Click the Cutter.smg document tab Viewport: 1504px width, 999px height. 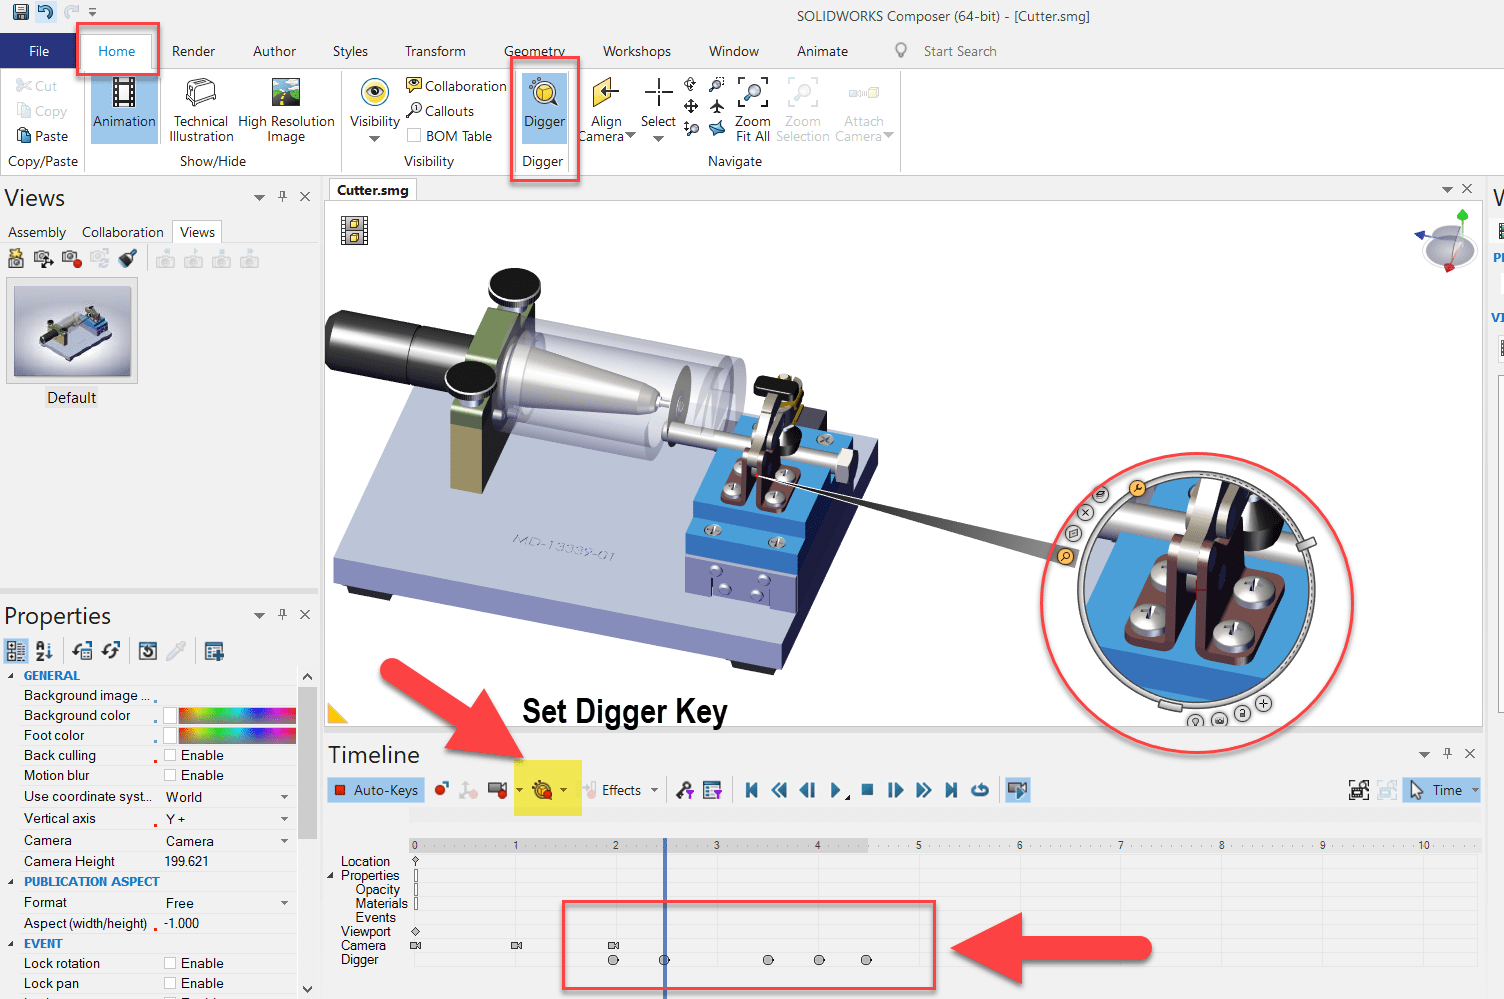[x=372, y=190]
